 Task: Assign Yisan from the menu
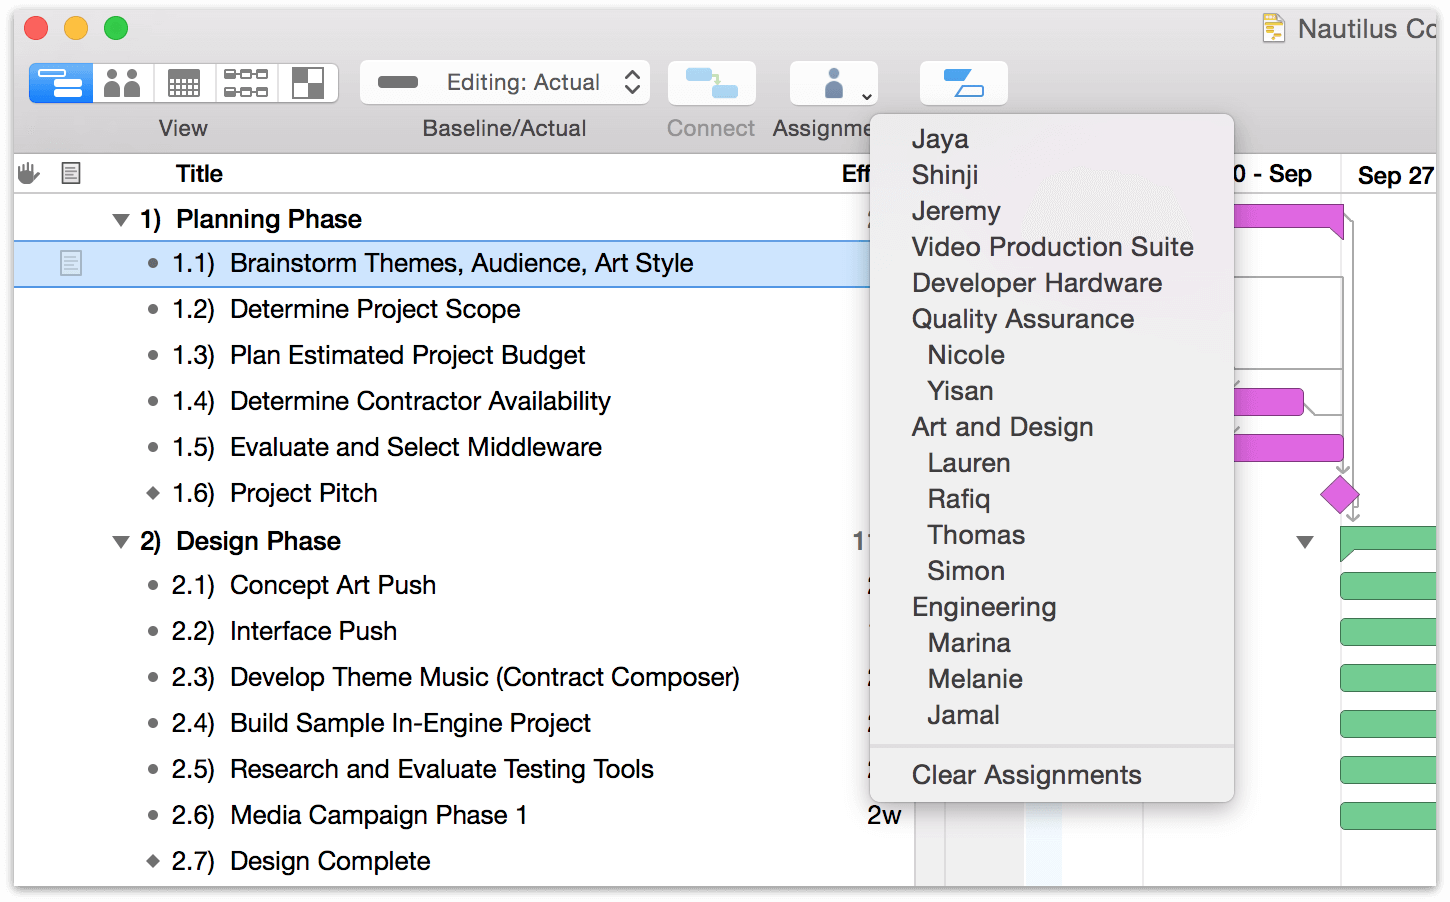coord(1052,391)
